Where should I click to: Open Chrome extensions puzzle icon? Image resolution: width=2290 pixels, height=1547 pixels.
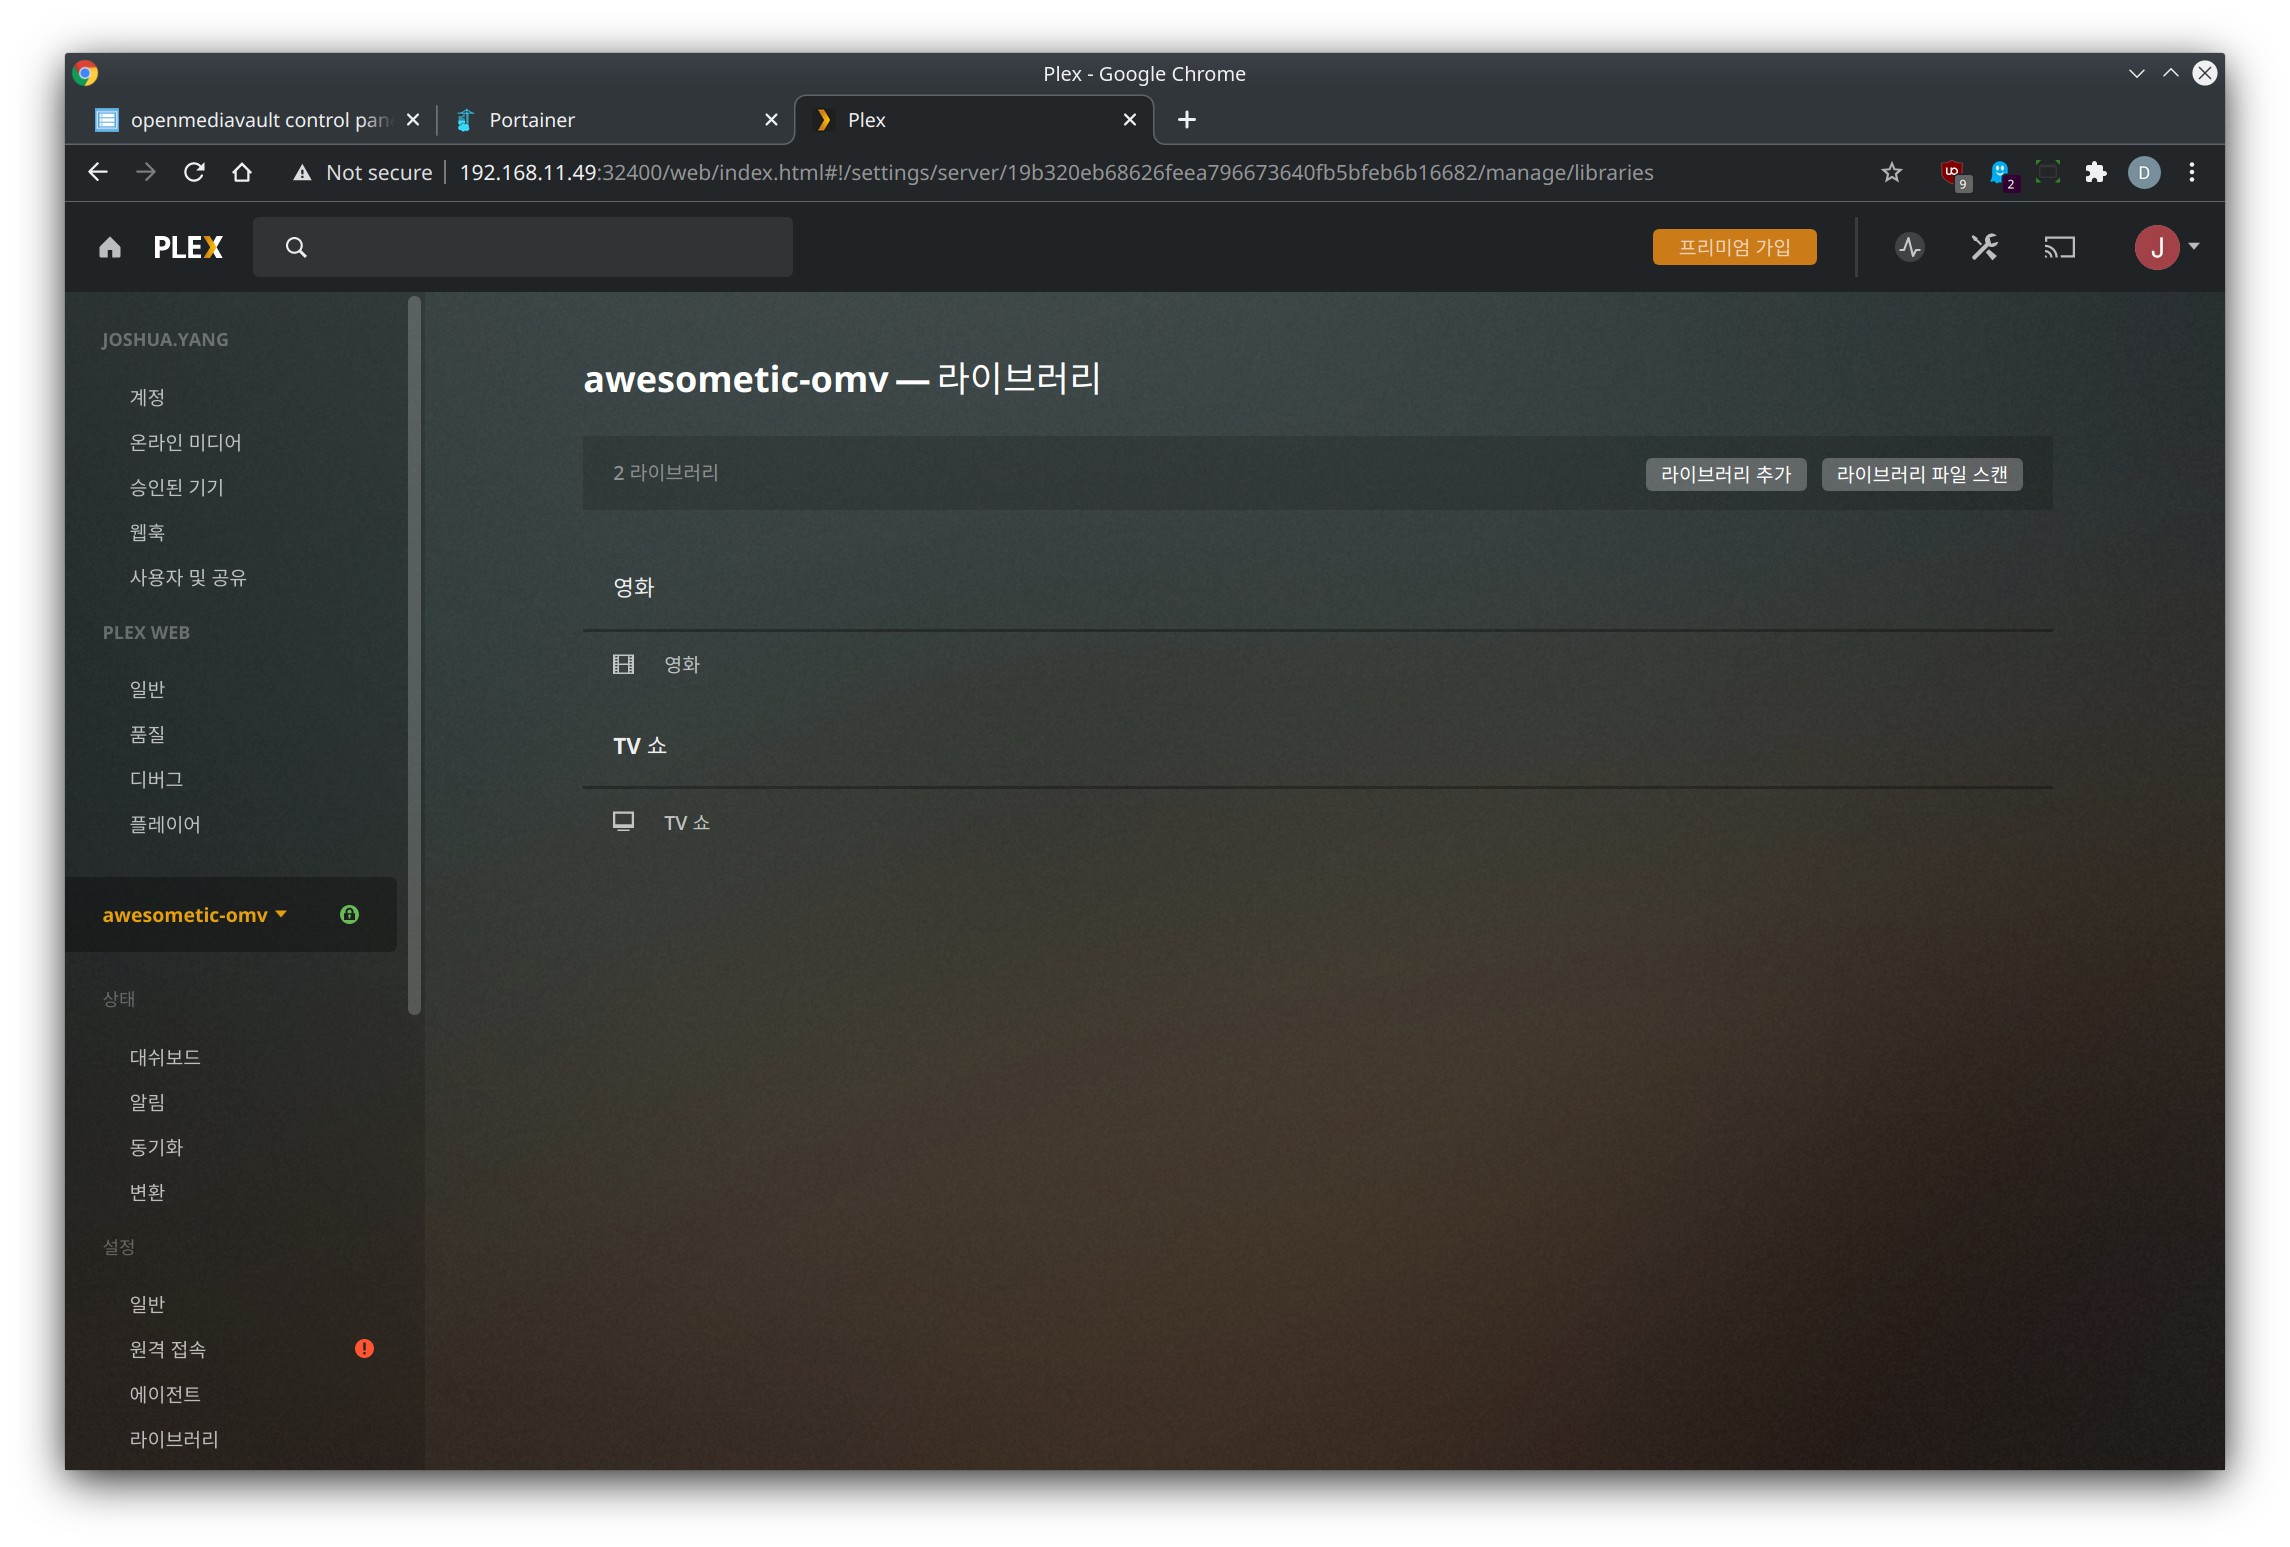[2095, 172]
